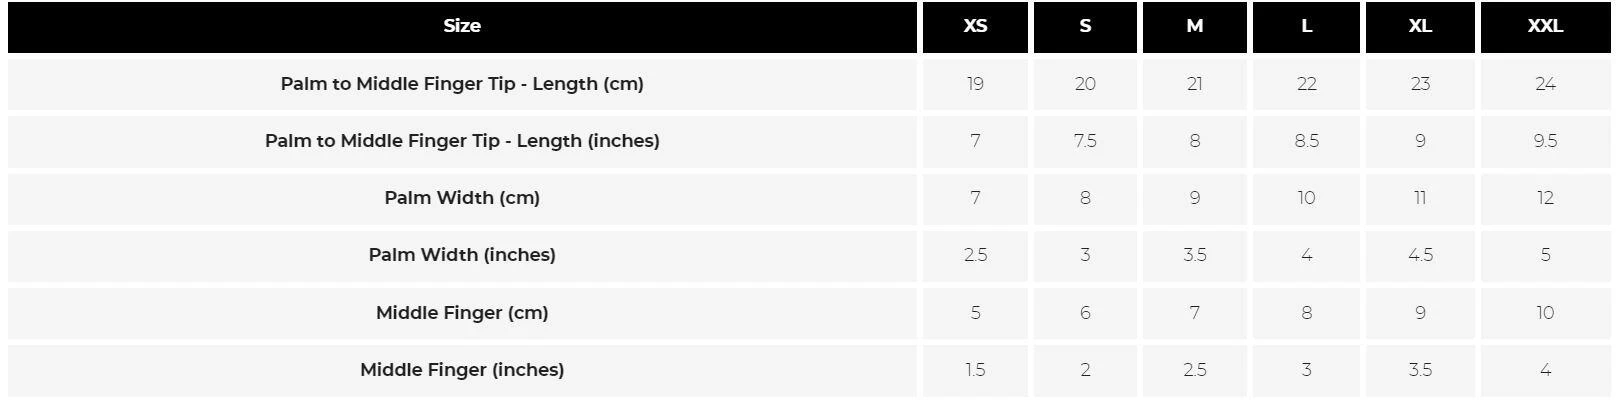1616x406 pixels.
Task: Click the Size column header
Action: 462,26
